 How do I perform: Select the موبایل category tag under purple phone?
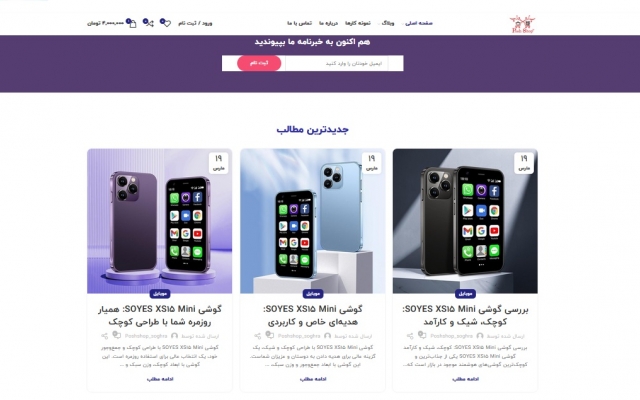click(x=160, y=293)
